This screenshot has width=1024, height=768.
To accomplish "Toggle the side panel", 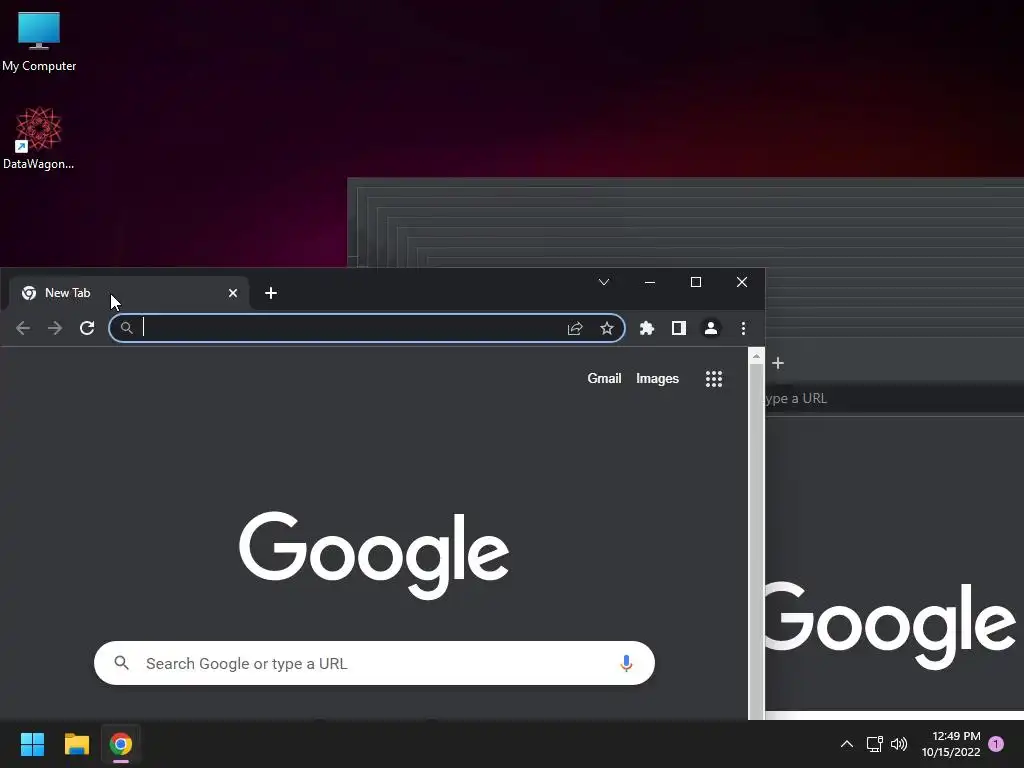I will 679,328.
